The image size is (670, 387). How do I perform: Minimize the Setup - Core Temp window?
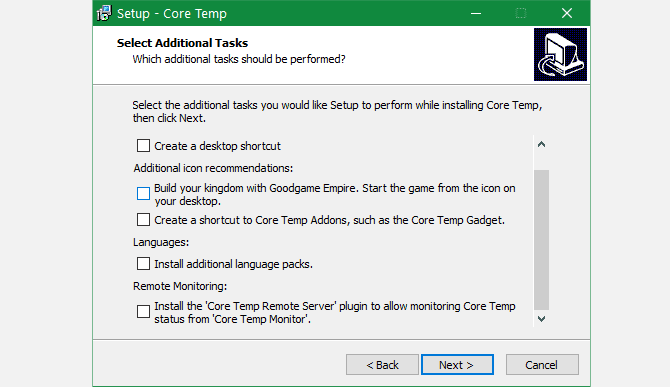476,13
